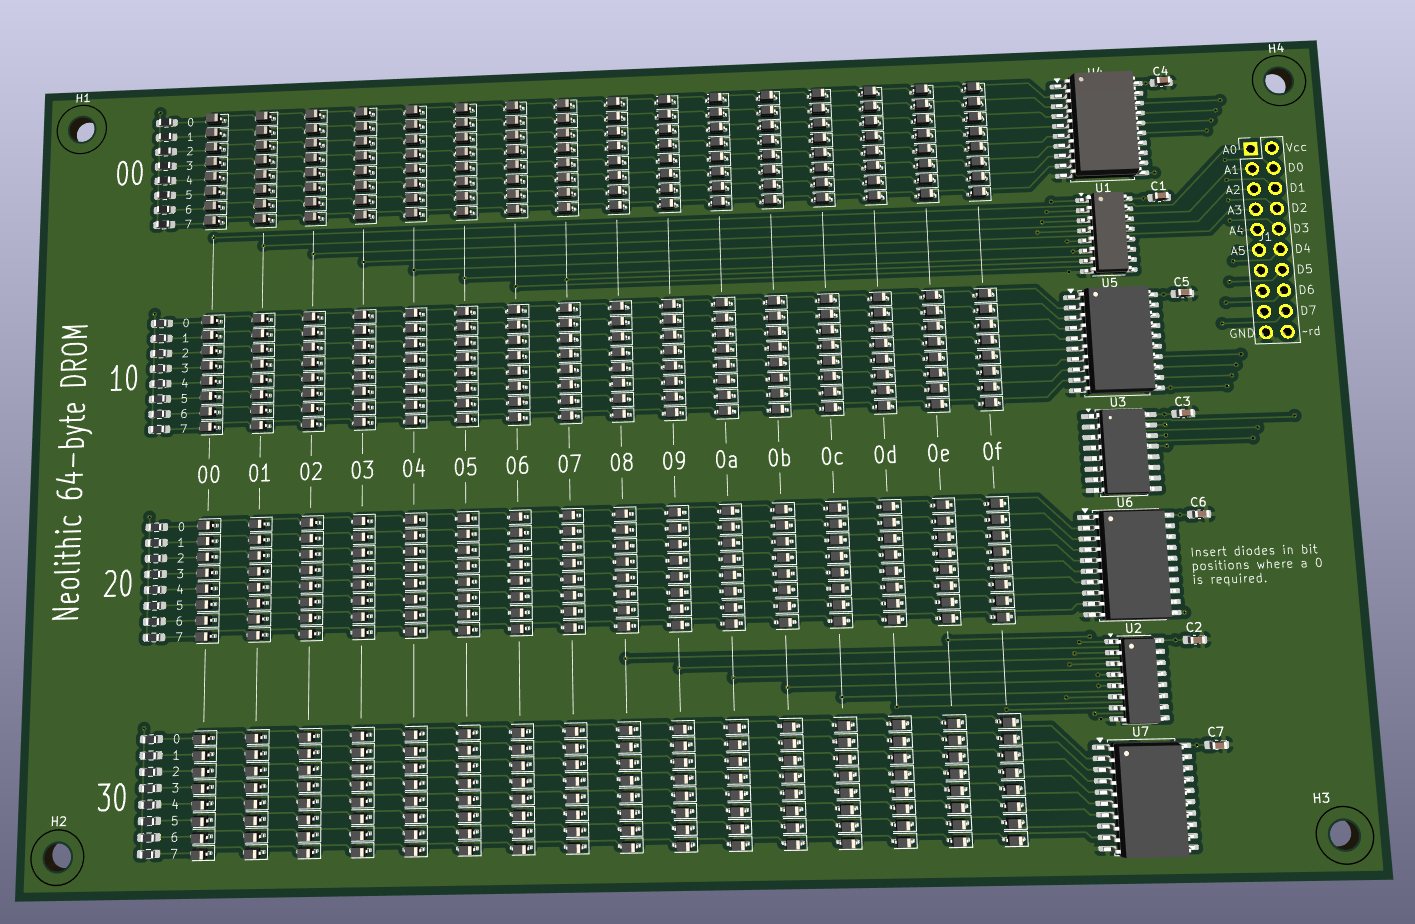Image resolution: width=1415 pixels, height=924 pixels.
Task: Select the GND header pin
Action: [1266, 332]
